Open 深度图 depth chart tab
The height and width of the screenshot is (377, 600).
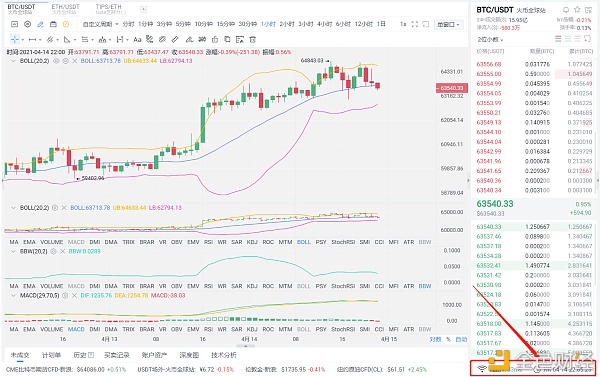(x=189, y=355)
